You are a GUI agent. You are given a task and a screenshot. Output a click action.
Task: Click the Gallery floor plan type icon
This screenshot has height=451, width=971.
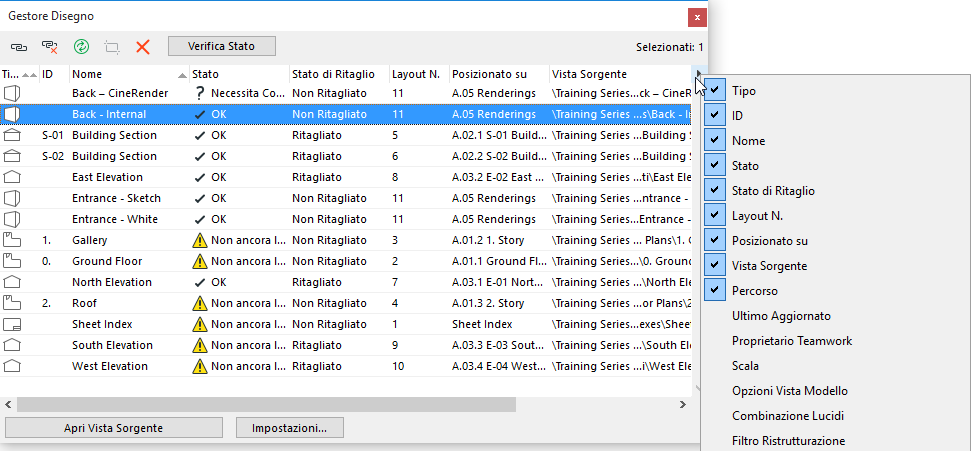click(x=12, y=240)
